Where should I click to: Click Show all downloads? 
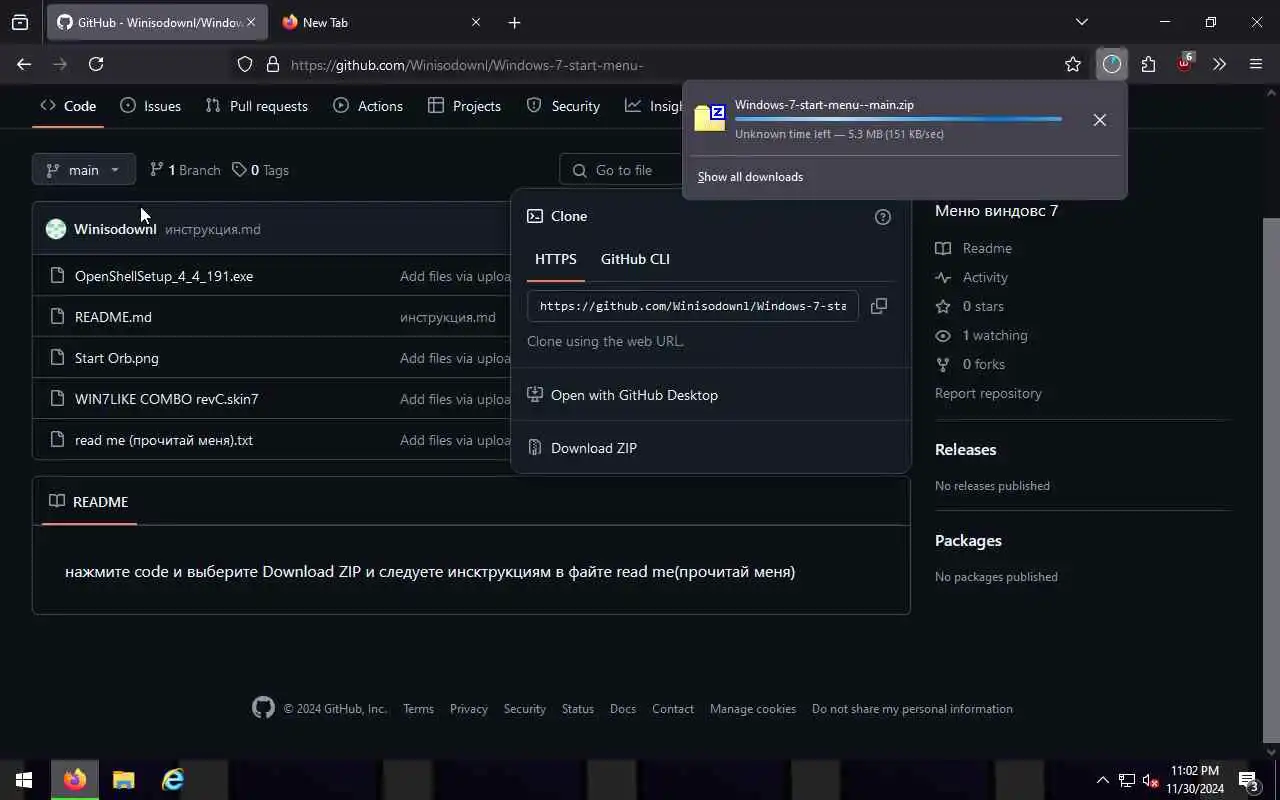click(x=750, y=177)
